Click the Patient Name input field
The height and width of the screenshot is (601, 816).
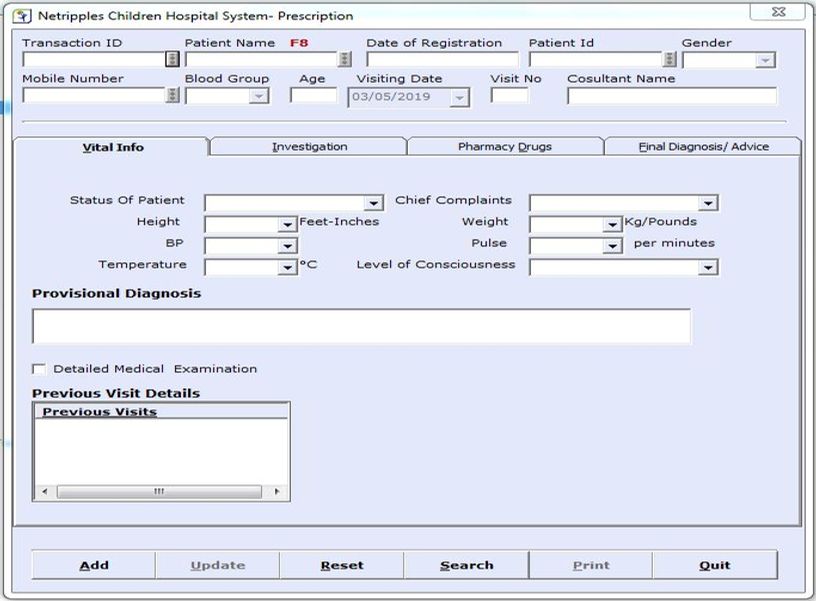coord(262,59)
